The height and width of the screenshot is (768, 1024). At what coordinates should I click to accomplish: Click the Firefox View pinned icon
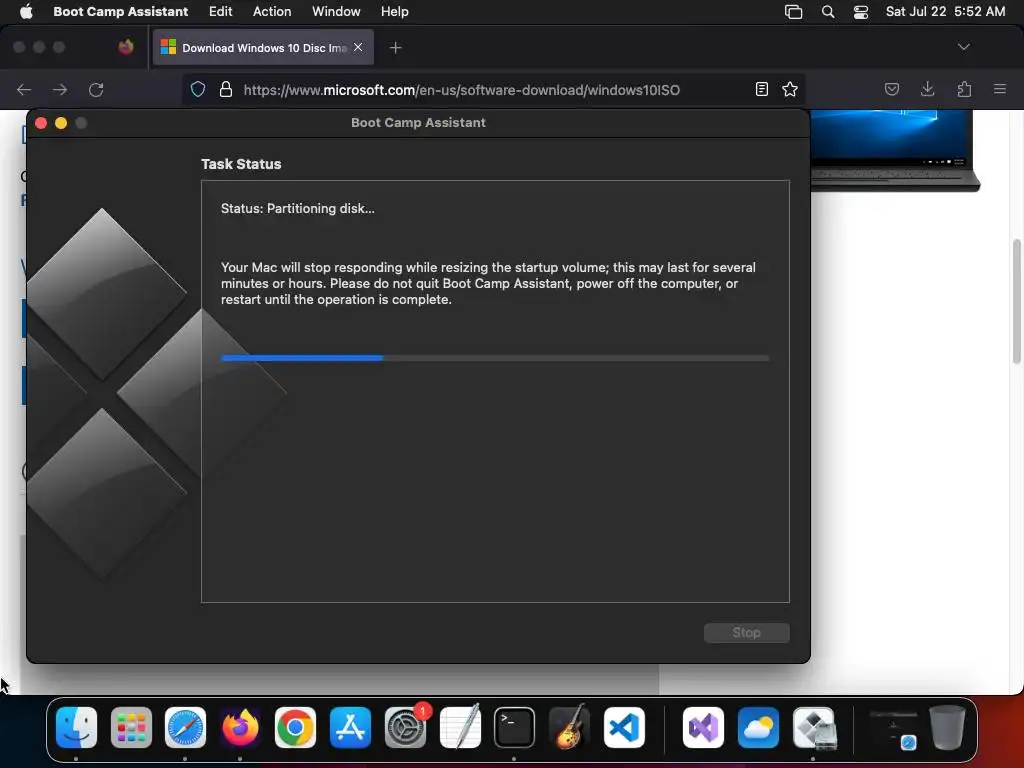[x=126, y=47]
